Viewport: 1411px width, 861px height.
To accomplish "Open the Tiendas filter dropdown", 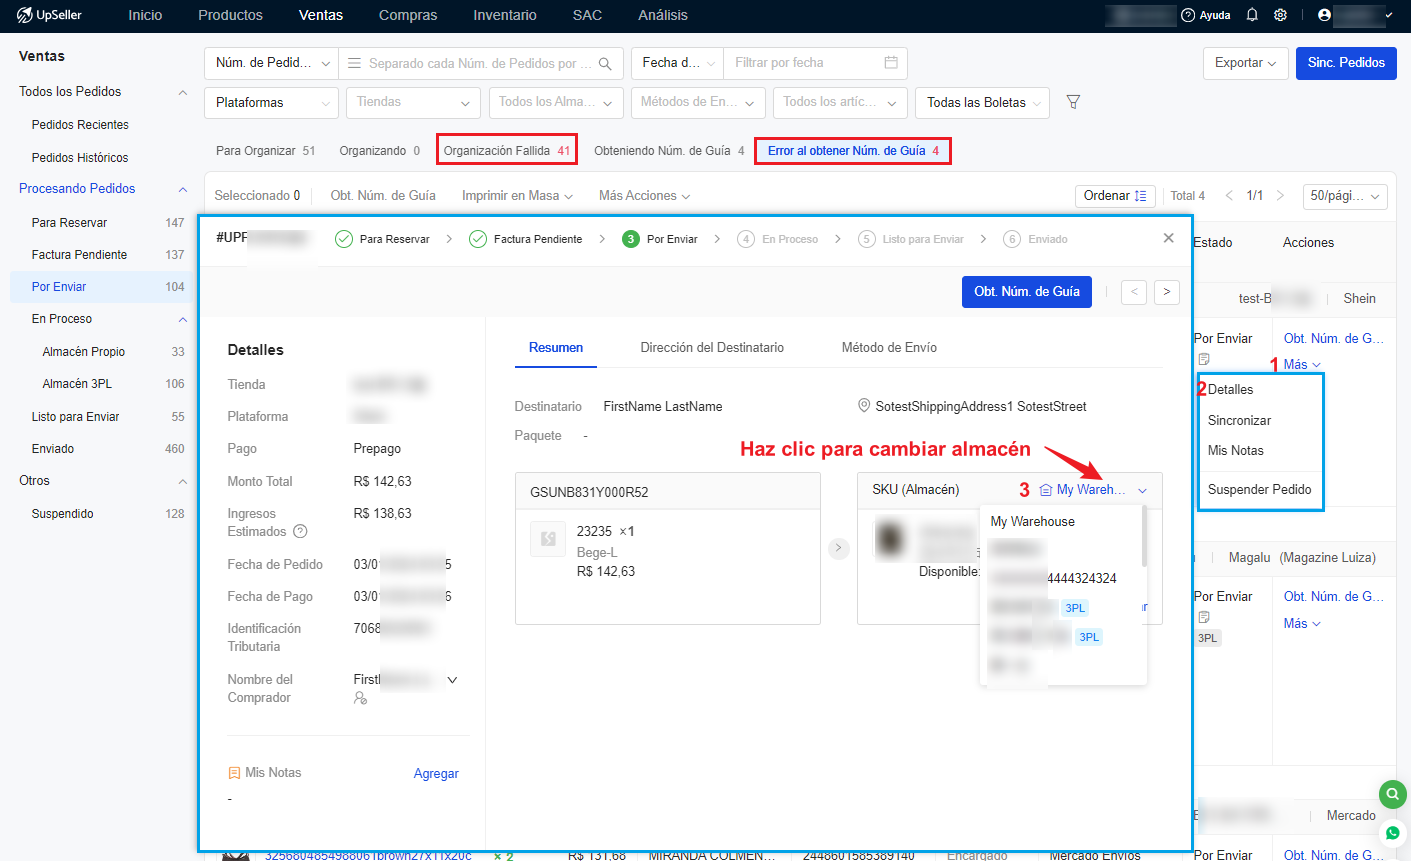I will pyautogui.click(x=413, y=102).
